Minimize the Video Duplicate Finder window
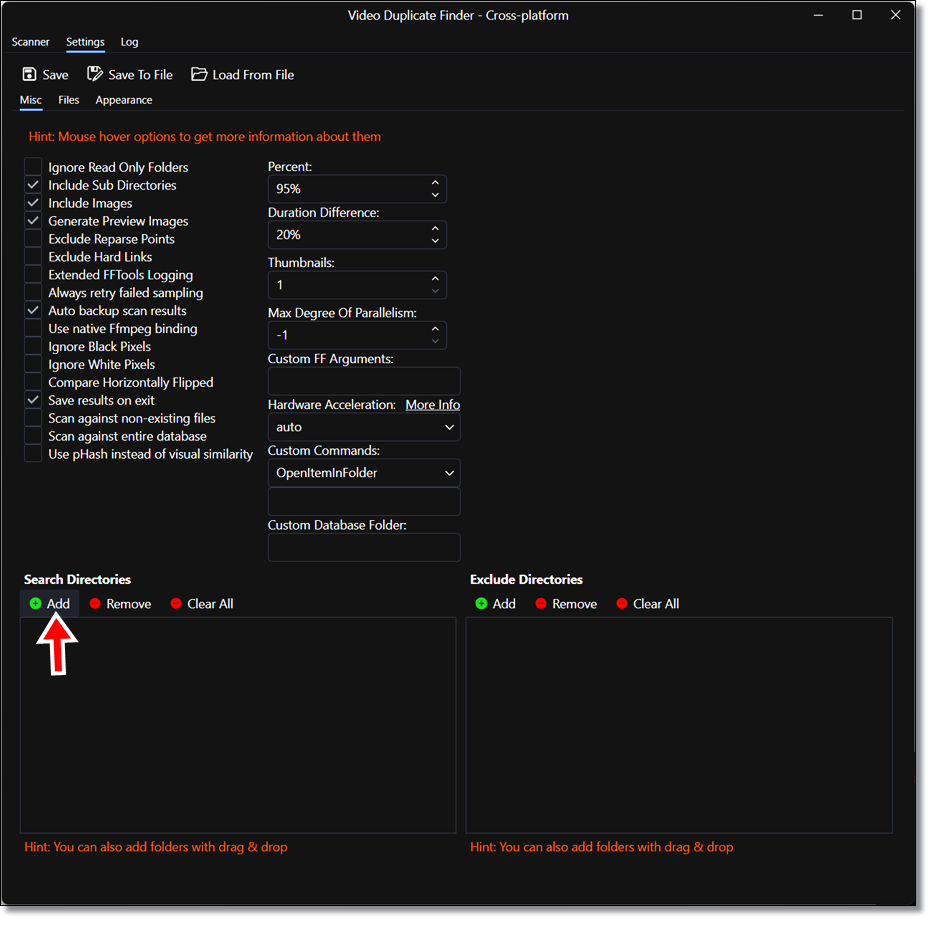Viewport: 928px width, 933px height. coord(819,15)
